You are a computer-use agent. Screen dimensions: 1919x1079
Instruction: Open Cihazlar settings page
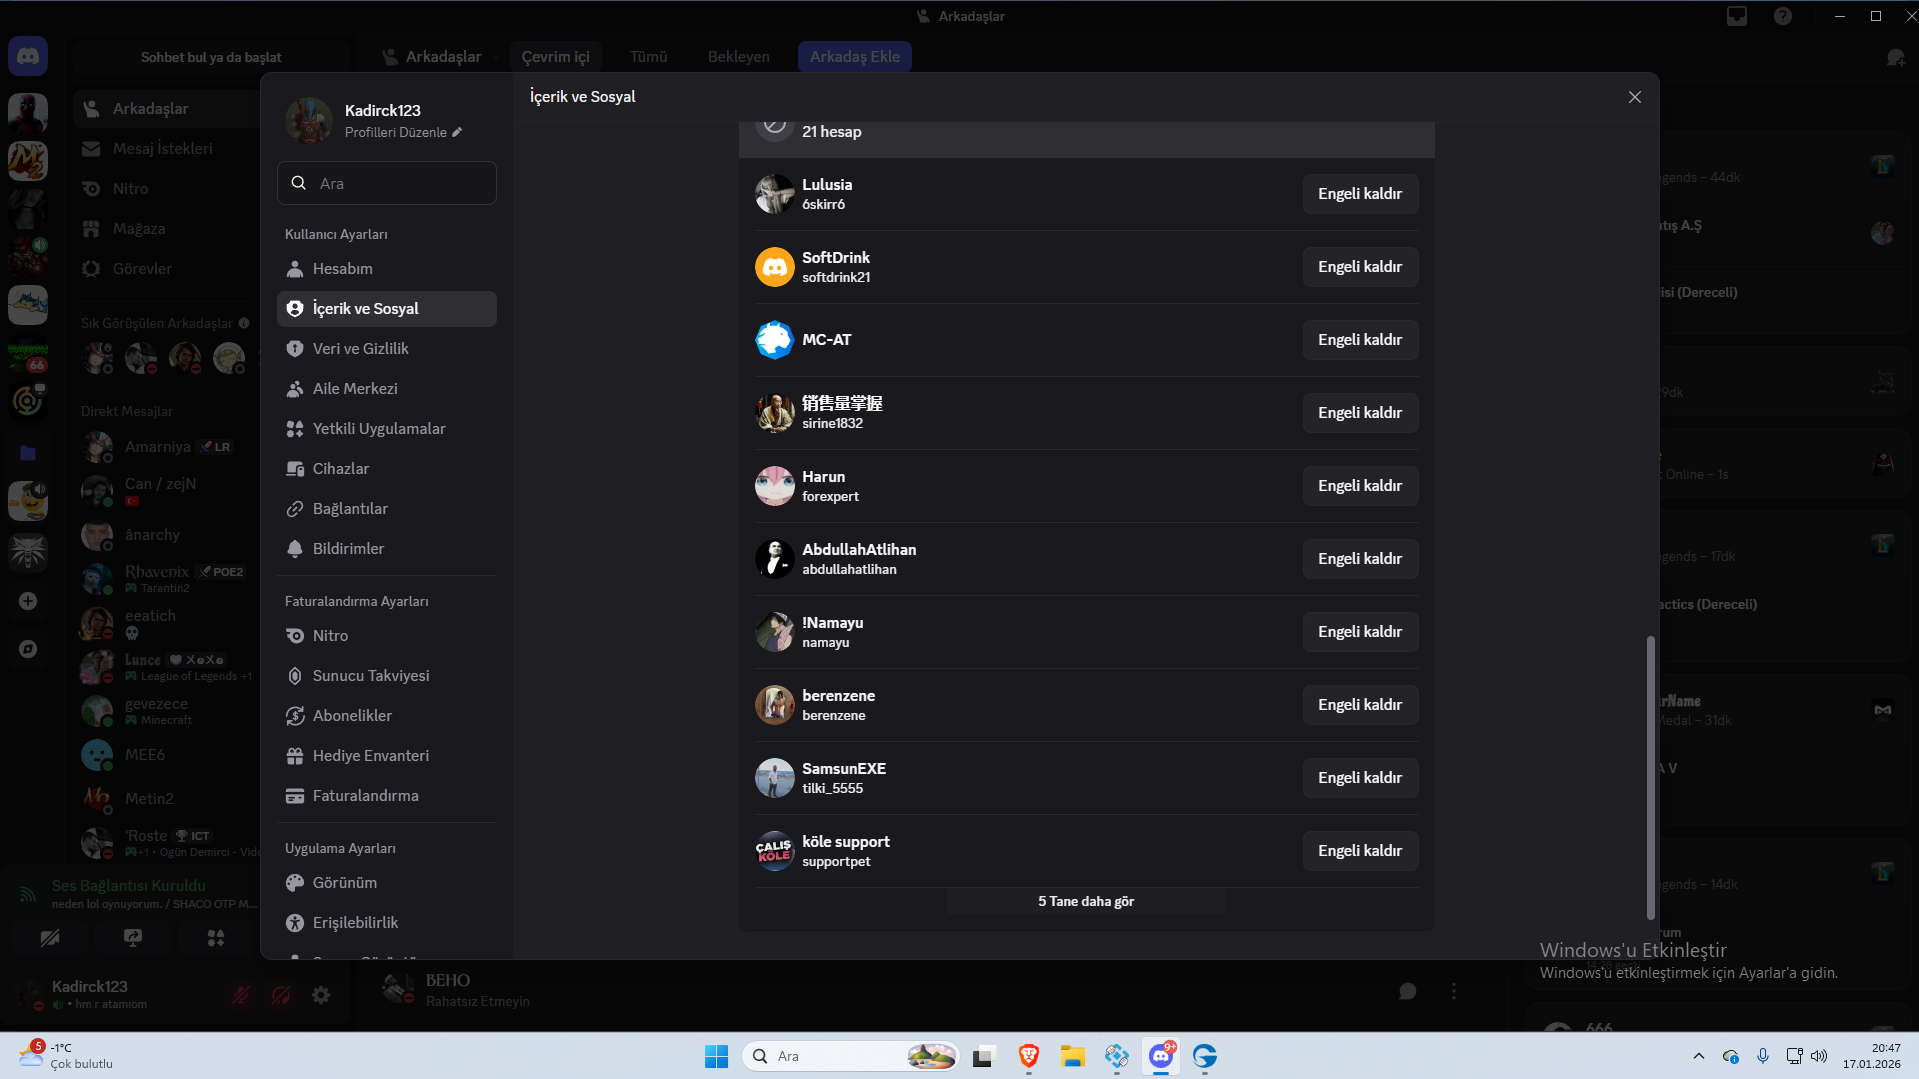(386, 469)
